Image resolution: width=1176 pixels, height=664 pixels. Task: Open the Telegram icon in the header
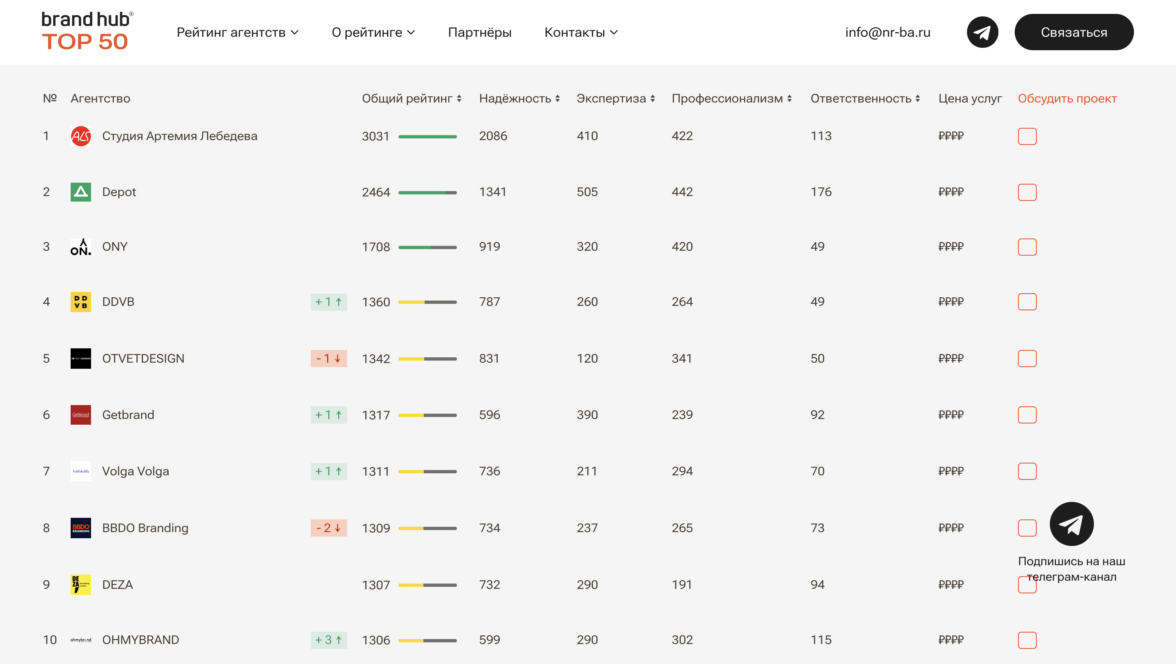pos(982,32)
